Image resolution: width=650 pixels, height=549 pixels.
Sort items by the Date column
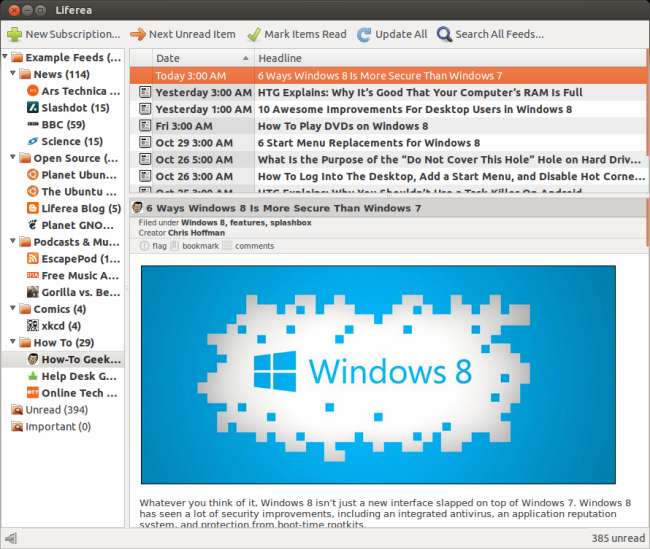point(203,58)
